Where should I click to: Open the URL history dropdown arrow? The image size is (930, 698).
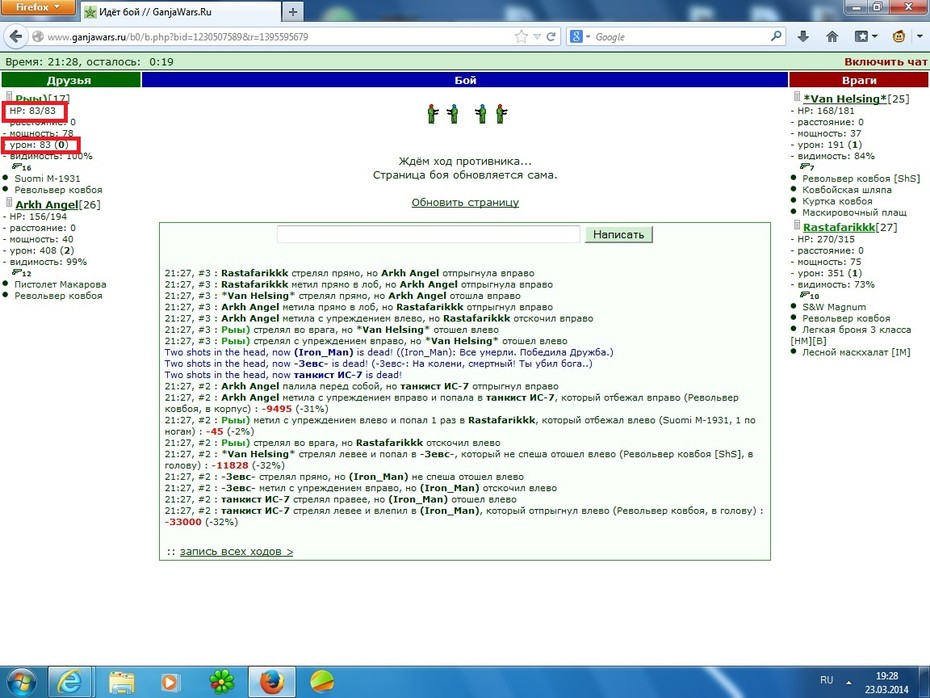(x=537, y=37)
